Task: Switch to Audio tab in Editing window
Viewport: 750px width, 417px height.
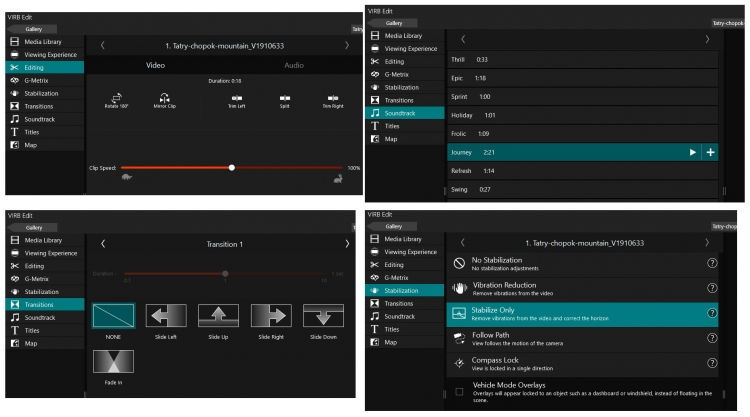Action: pos(294,65)
